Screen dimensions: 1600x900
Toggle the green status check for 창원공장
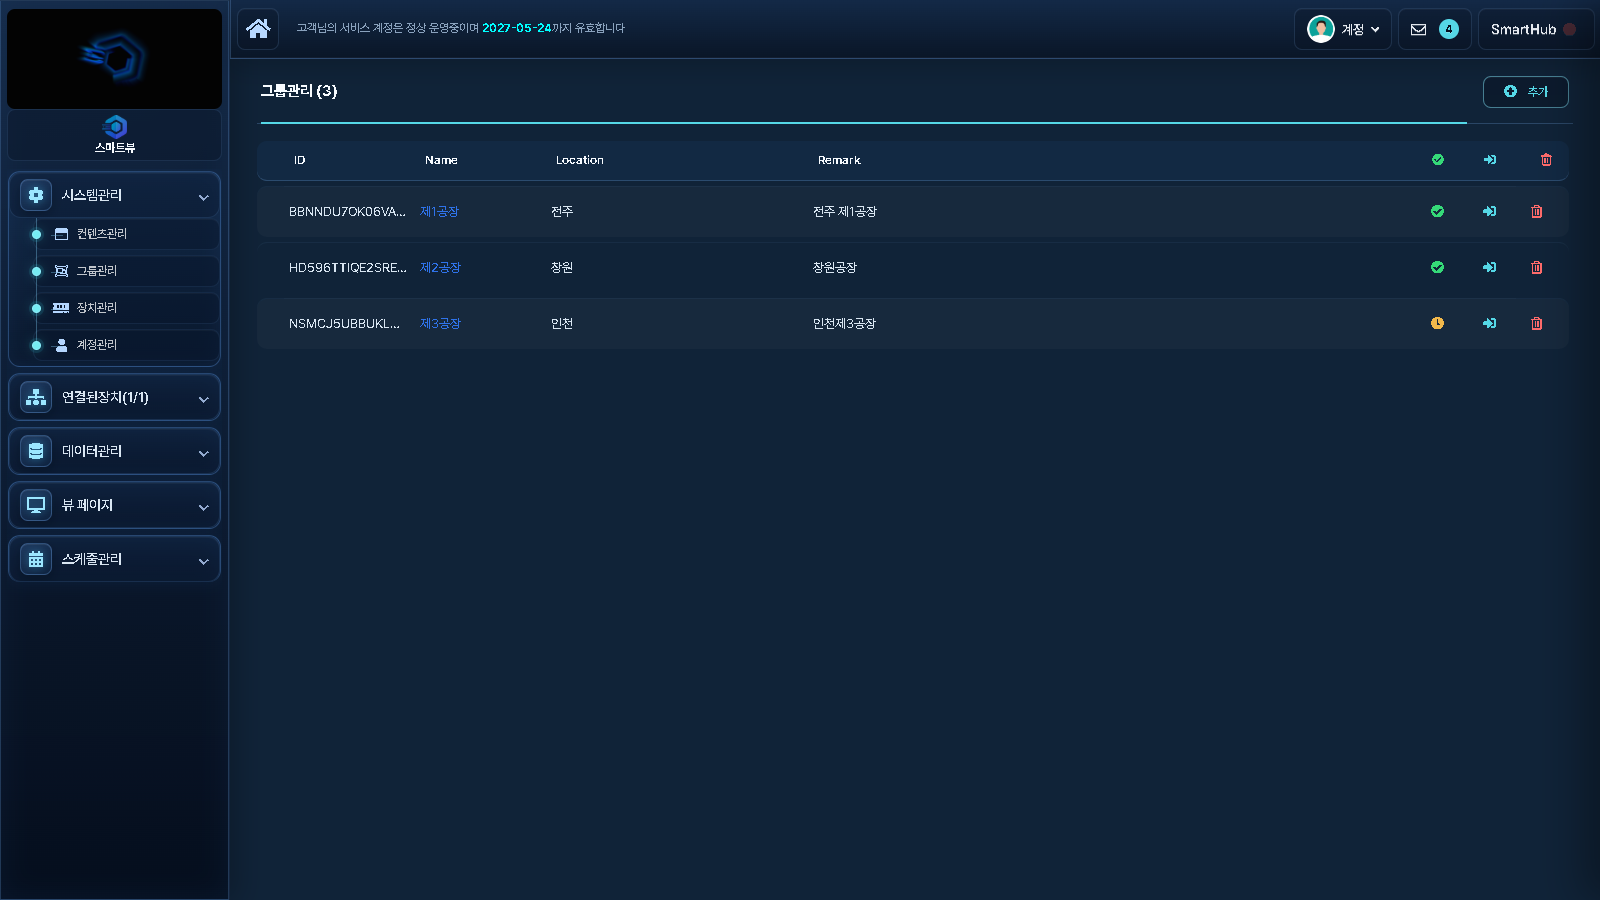tap(1437, 267)
